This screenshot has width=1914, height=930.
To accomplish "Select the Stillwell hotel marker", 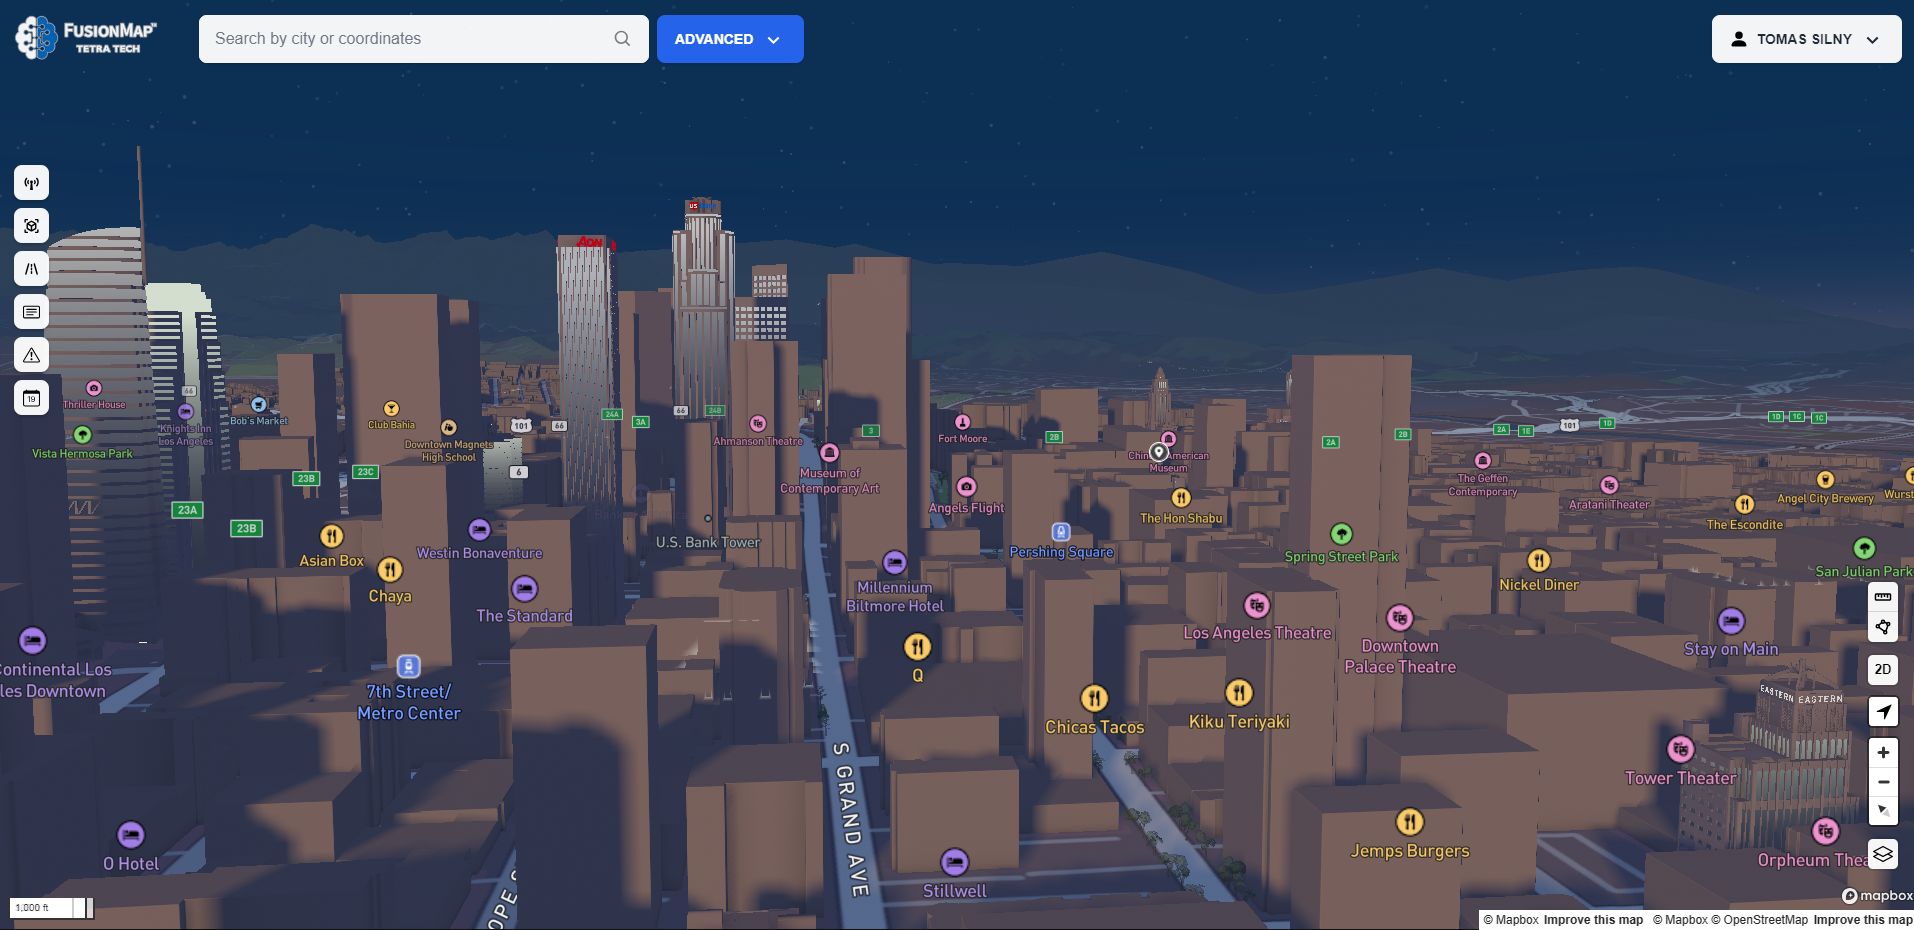I will point(955,861).
